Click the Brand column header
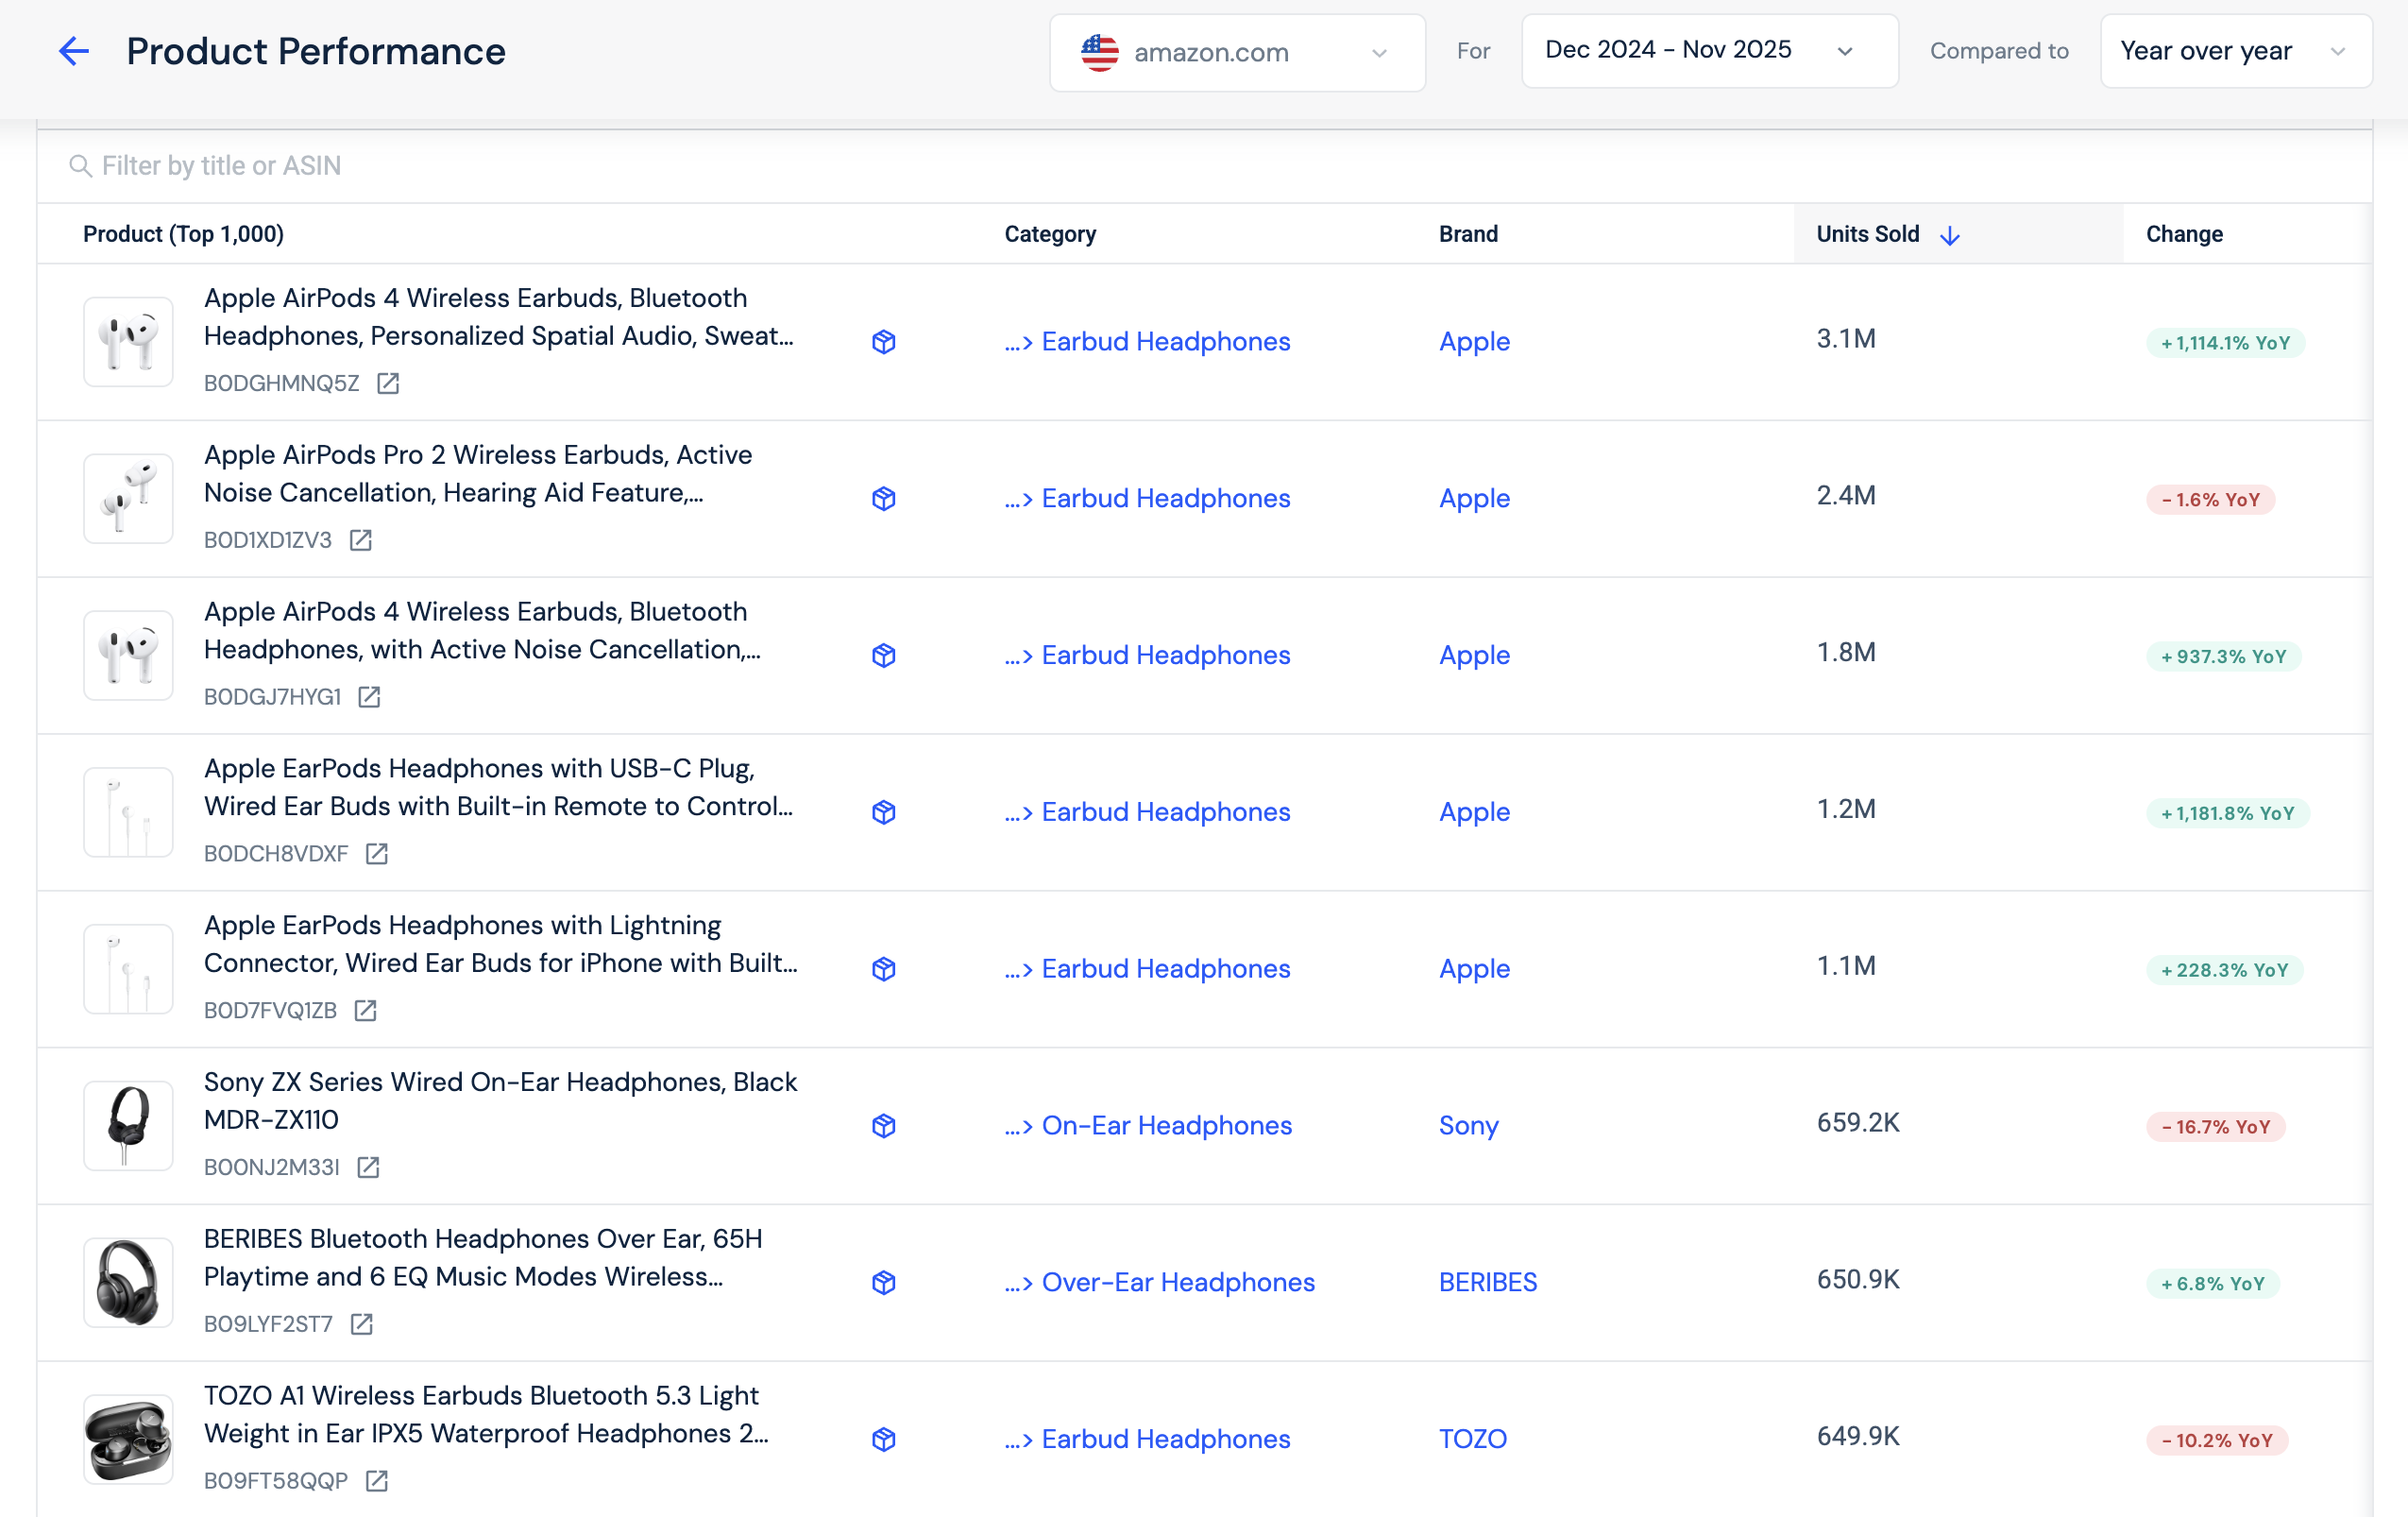This screenshot has height=1517, width=2408. [1468, 234]
